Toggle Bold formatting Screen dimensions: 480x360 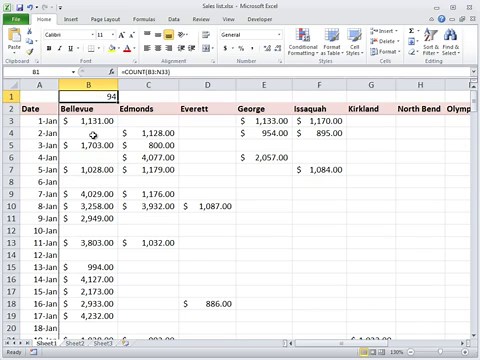coord(49,48)
